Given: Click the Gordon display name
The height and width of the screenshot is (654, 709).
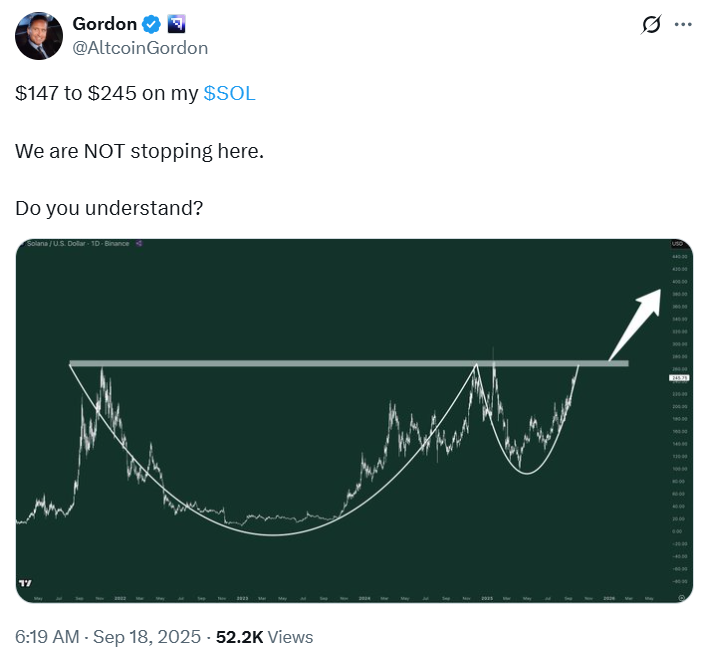Looking at the screenshot, I should click(104, 24).
